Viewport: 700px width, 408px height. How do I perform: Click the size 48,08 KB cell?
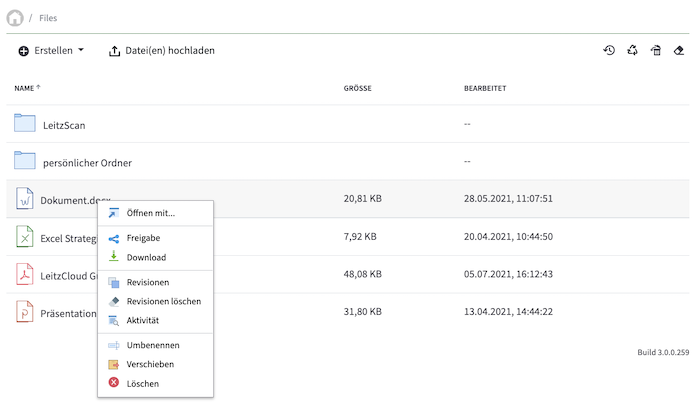click(362, 274)
